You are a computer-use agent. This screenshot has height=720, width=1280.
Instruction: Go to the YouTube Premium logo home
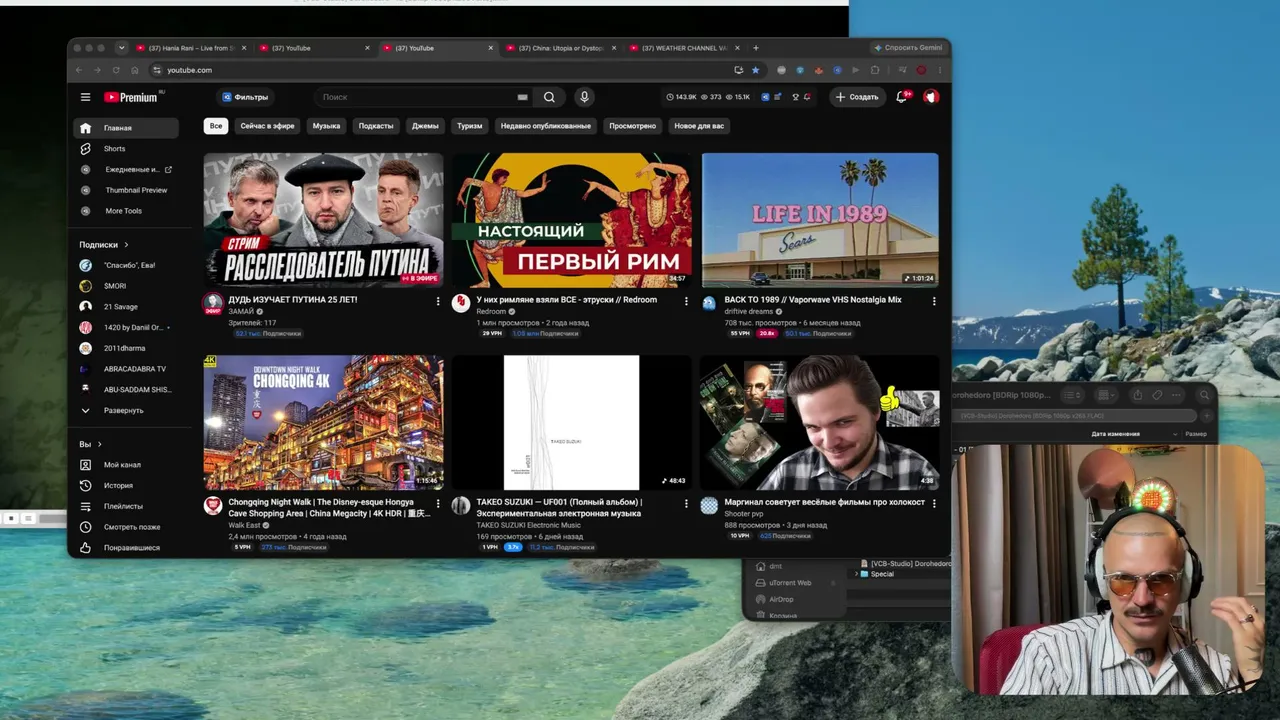click(133, 97)
